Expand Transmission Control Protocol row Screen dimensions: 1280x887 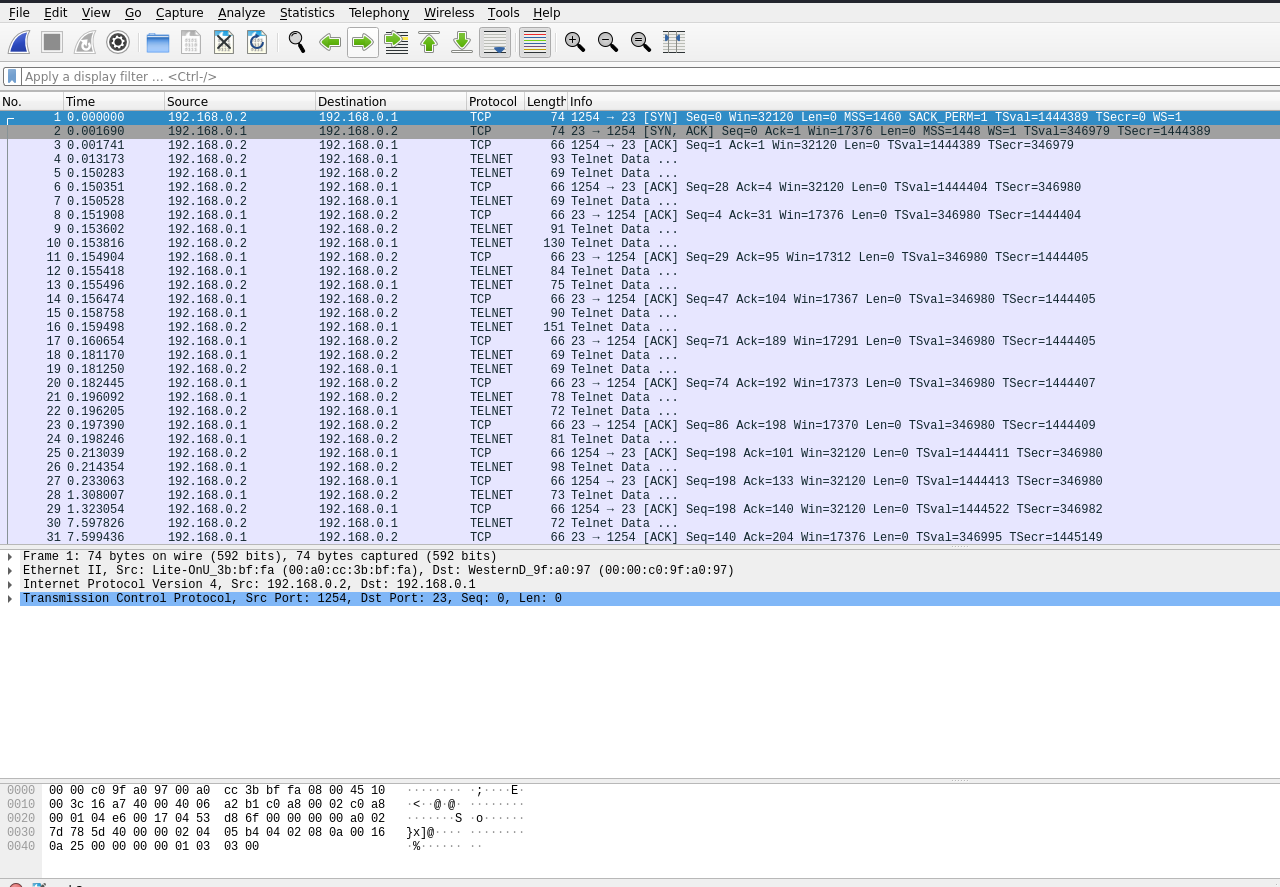tap(9, 599)
